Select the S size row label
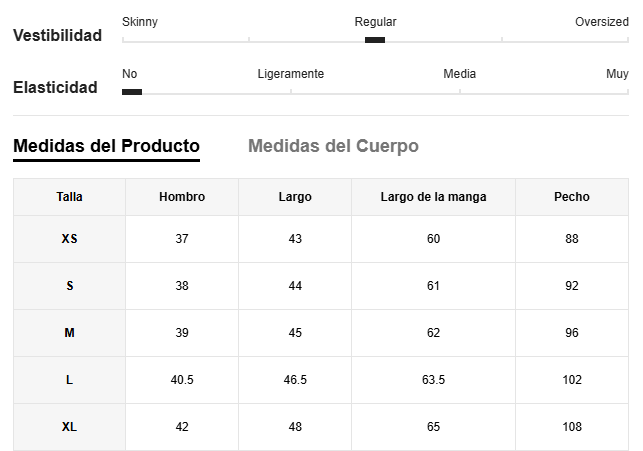The height and width of the screenshot is (451, 643). [69, 286]
